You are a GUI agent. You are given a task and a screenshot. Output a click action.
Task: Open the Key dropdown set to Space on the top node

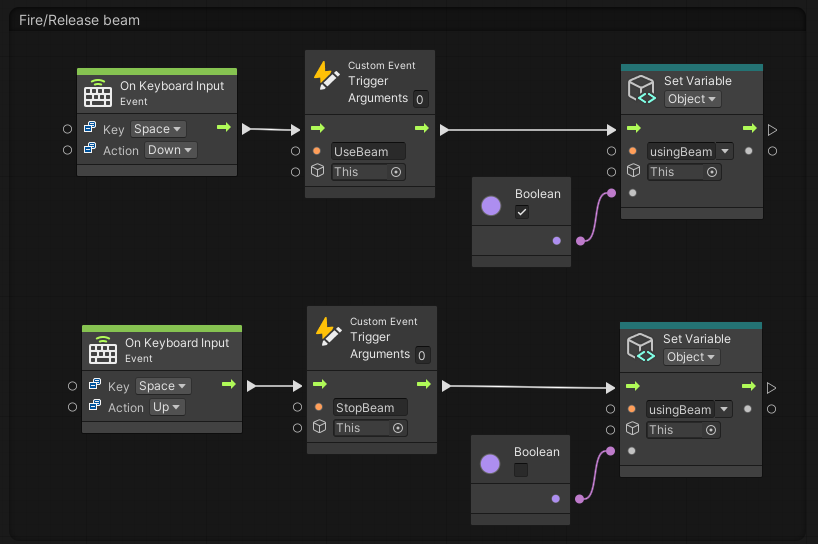point(159,129)
